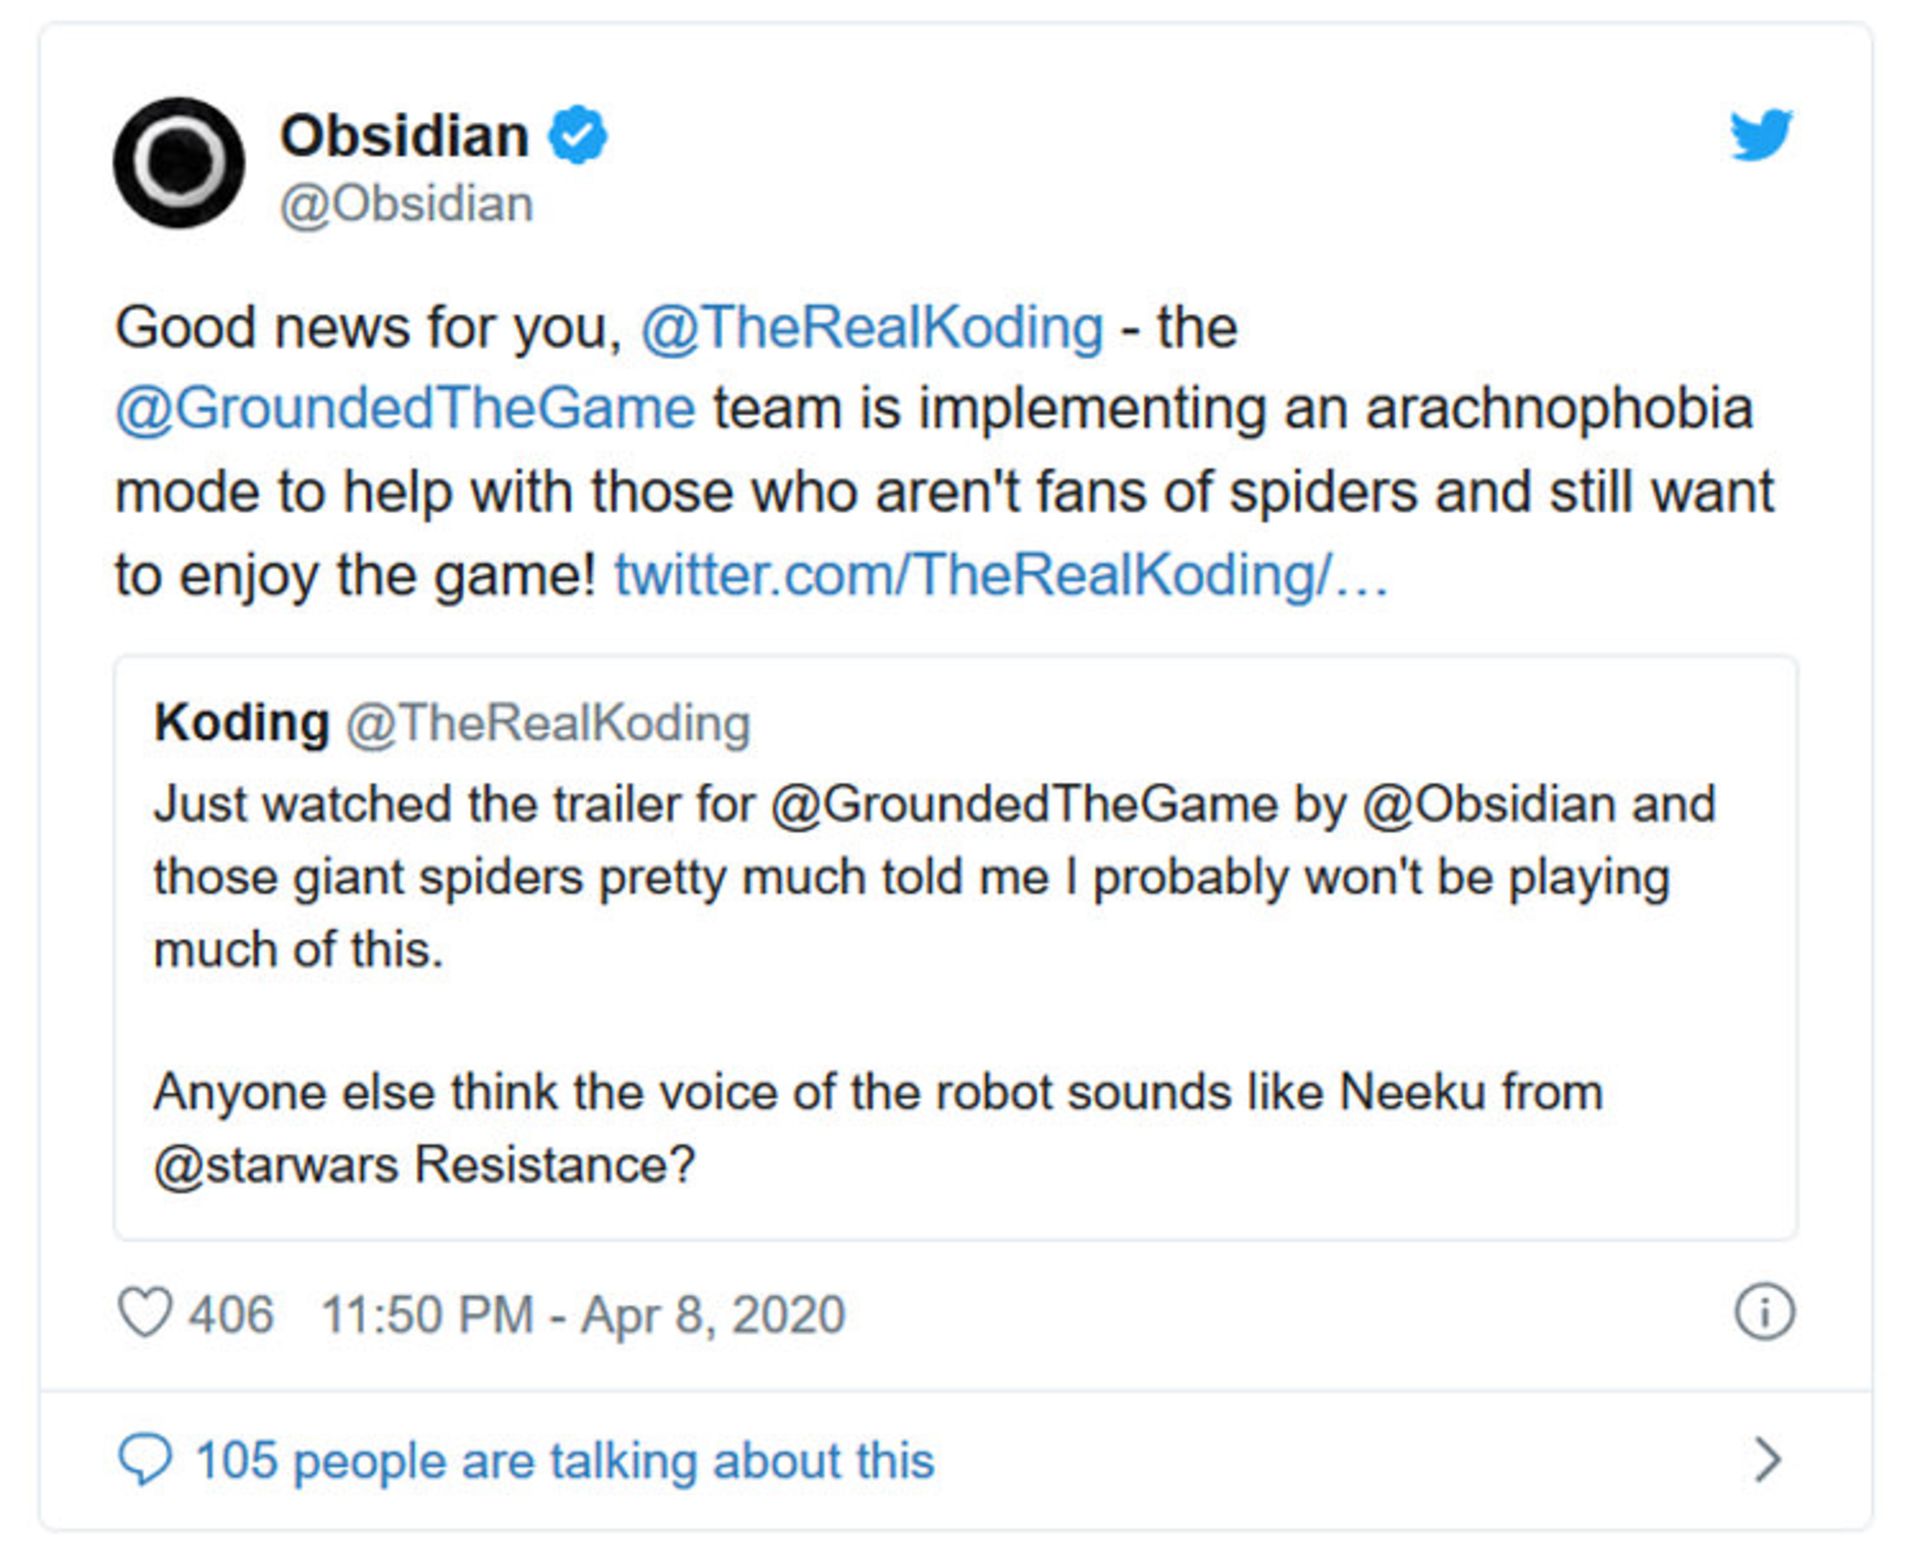Follow the @TheRealKoding mention in tweet

click(871, 327)
